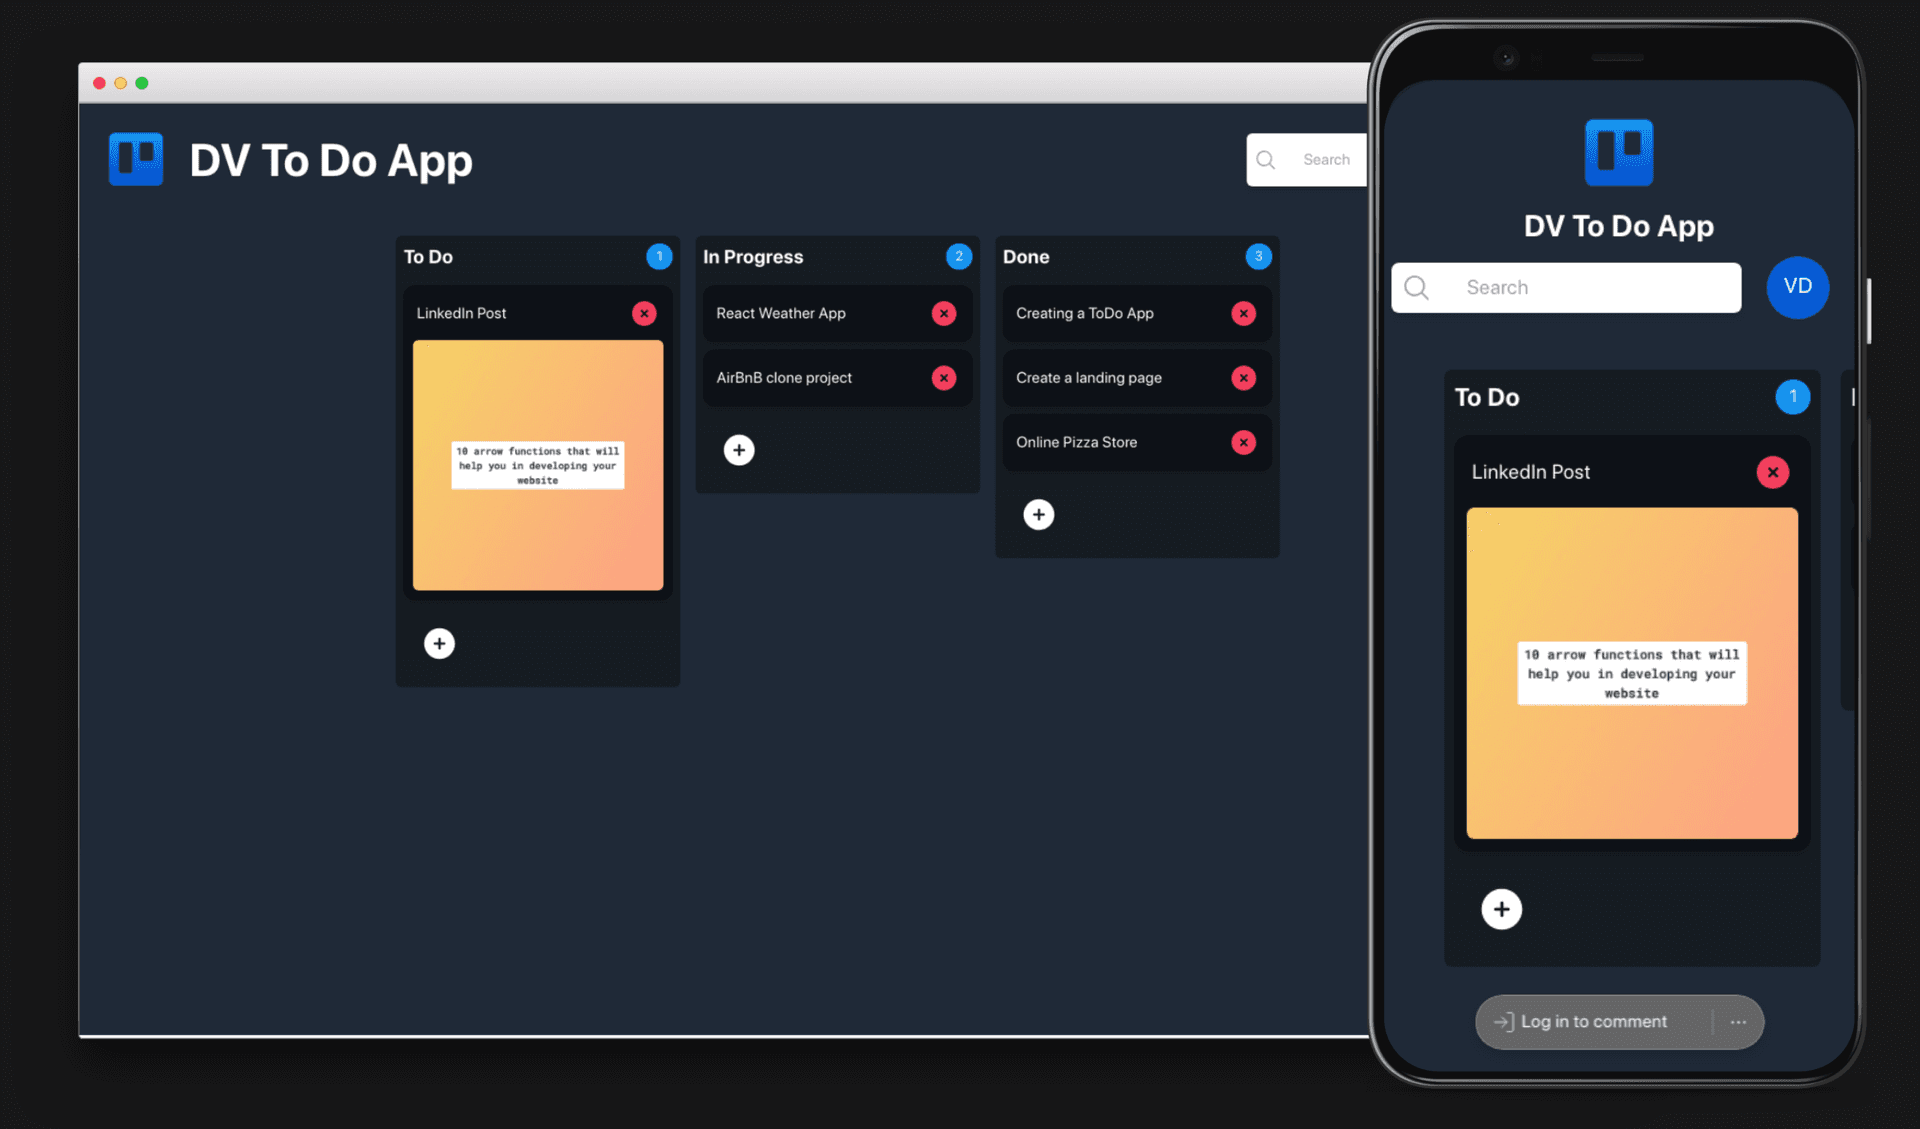Image resolution: width=1920 pixels, height=1129 pixels.
Task: Click the search input field on desktop
Action: [x=1310, y=159]
